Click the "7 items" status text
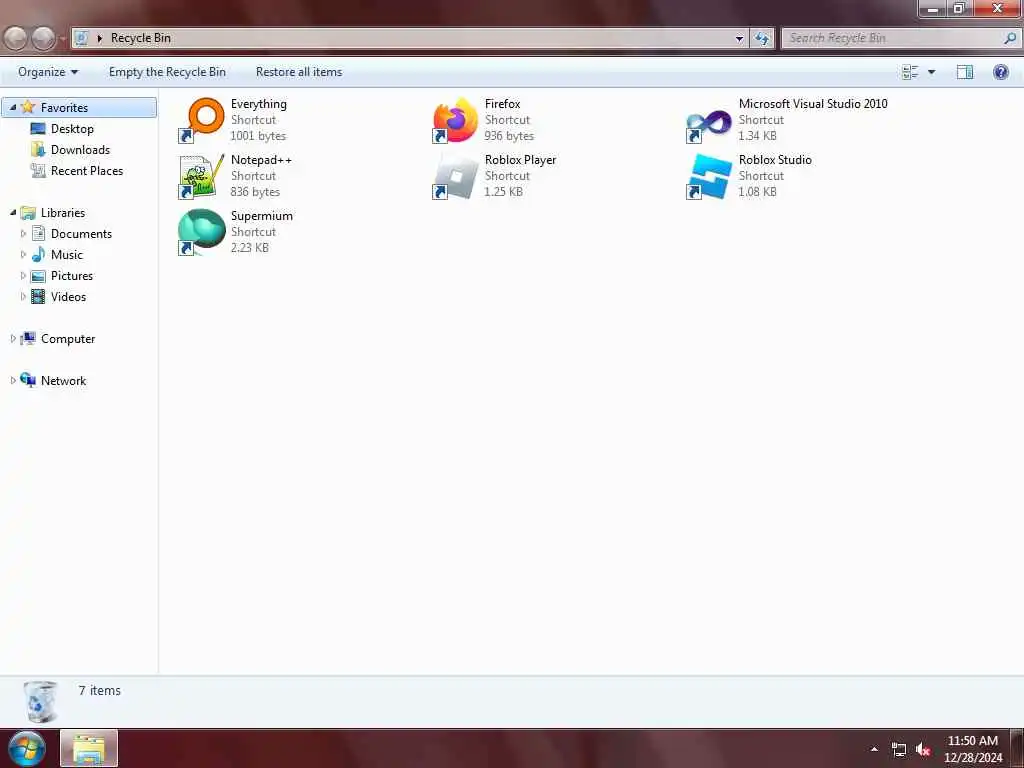Screen dimensions: 1024x768 [99, 690]
